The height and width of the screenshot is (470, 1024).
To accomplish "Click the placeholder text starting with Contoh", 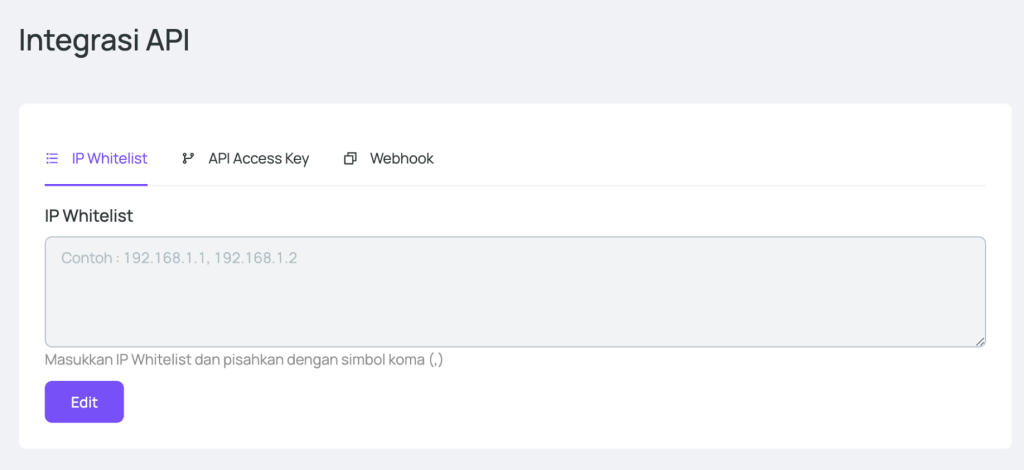I will click(x=179, y=258).
